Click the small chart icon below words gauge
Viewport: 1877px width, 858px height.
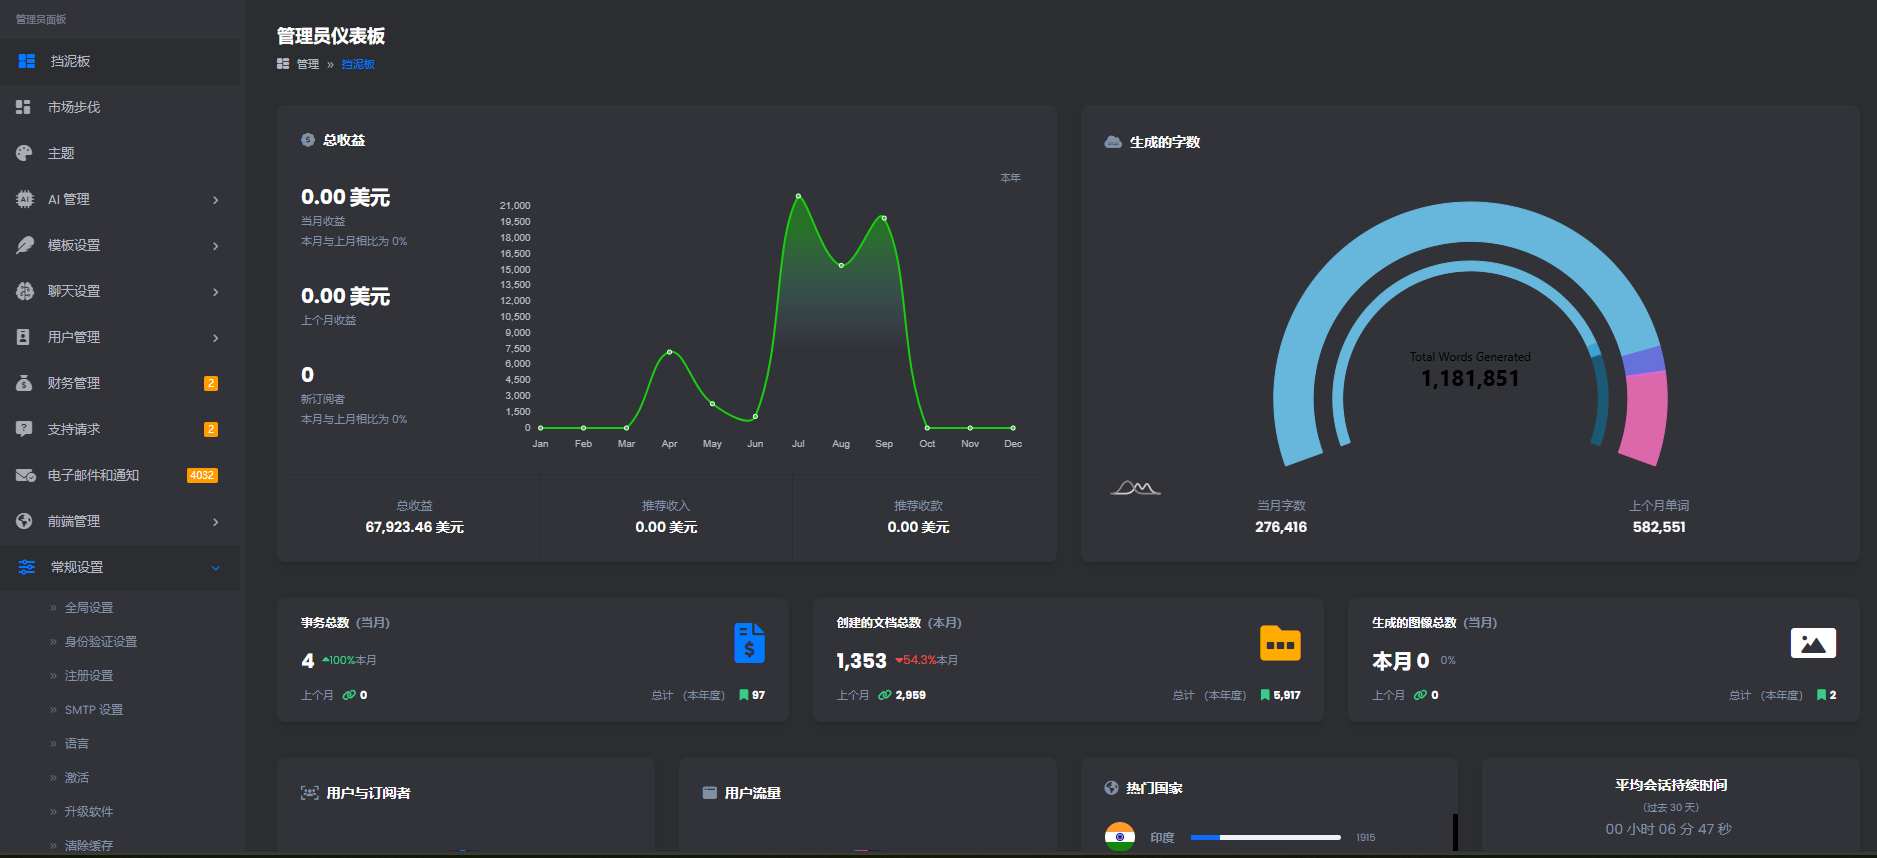click(1135, 488)
